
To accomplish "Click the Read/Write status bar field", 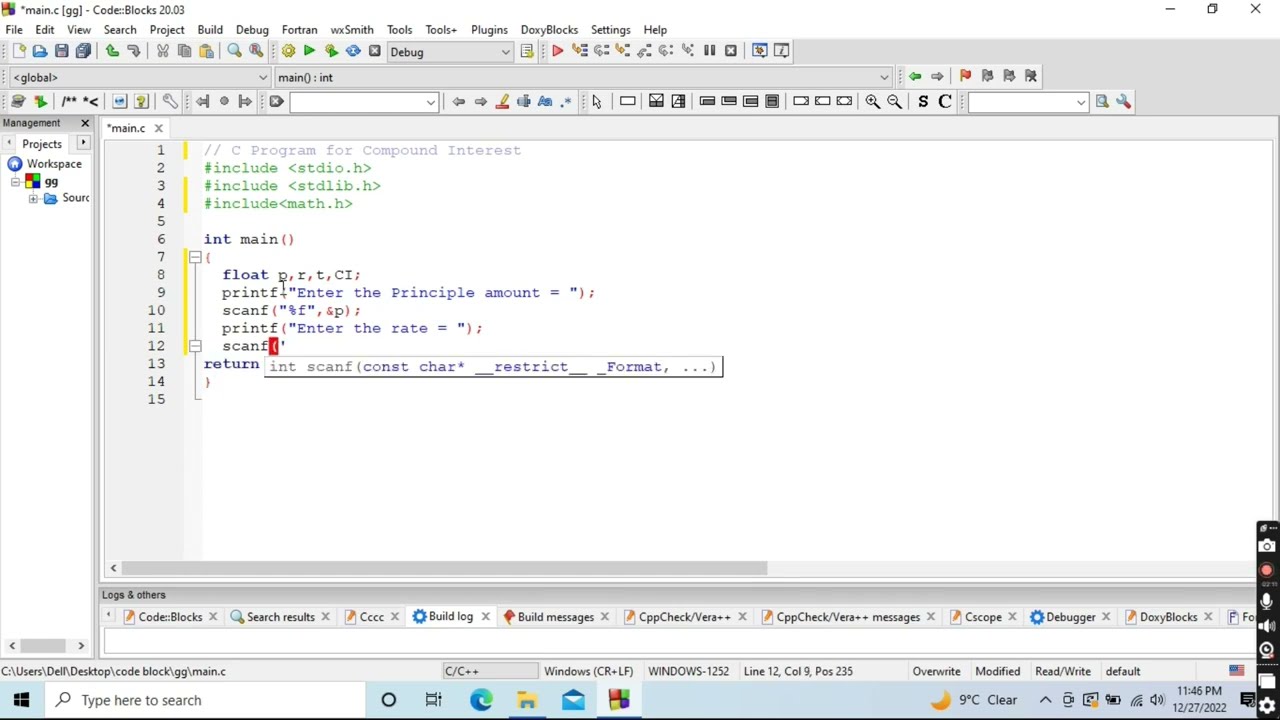I will [x=1063, y=671].
